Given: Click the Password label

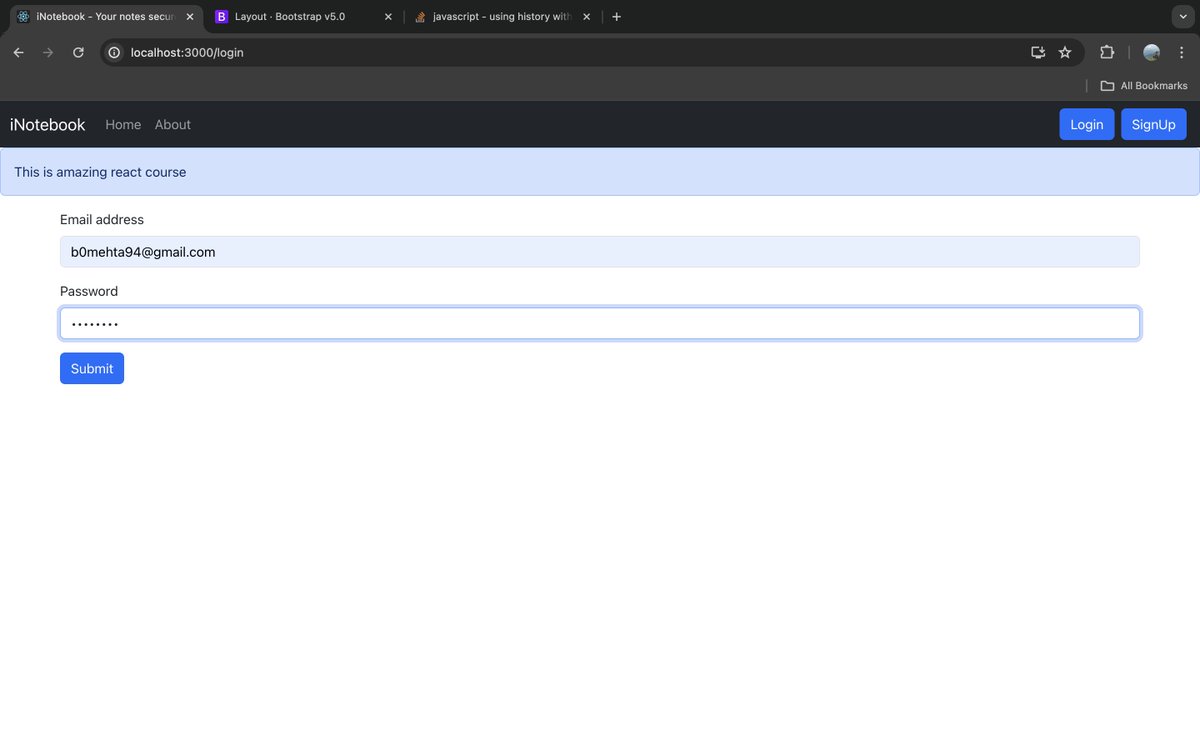Looking at the screenshot, I should click(x=89, y=292).
